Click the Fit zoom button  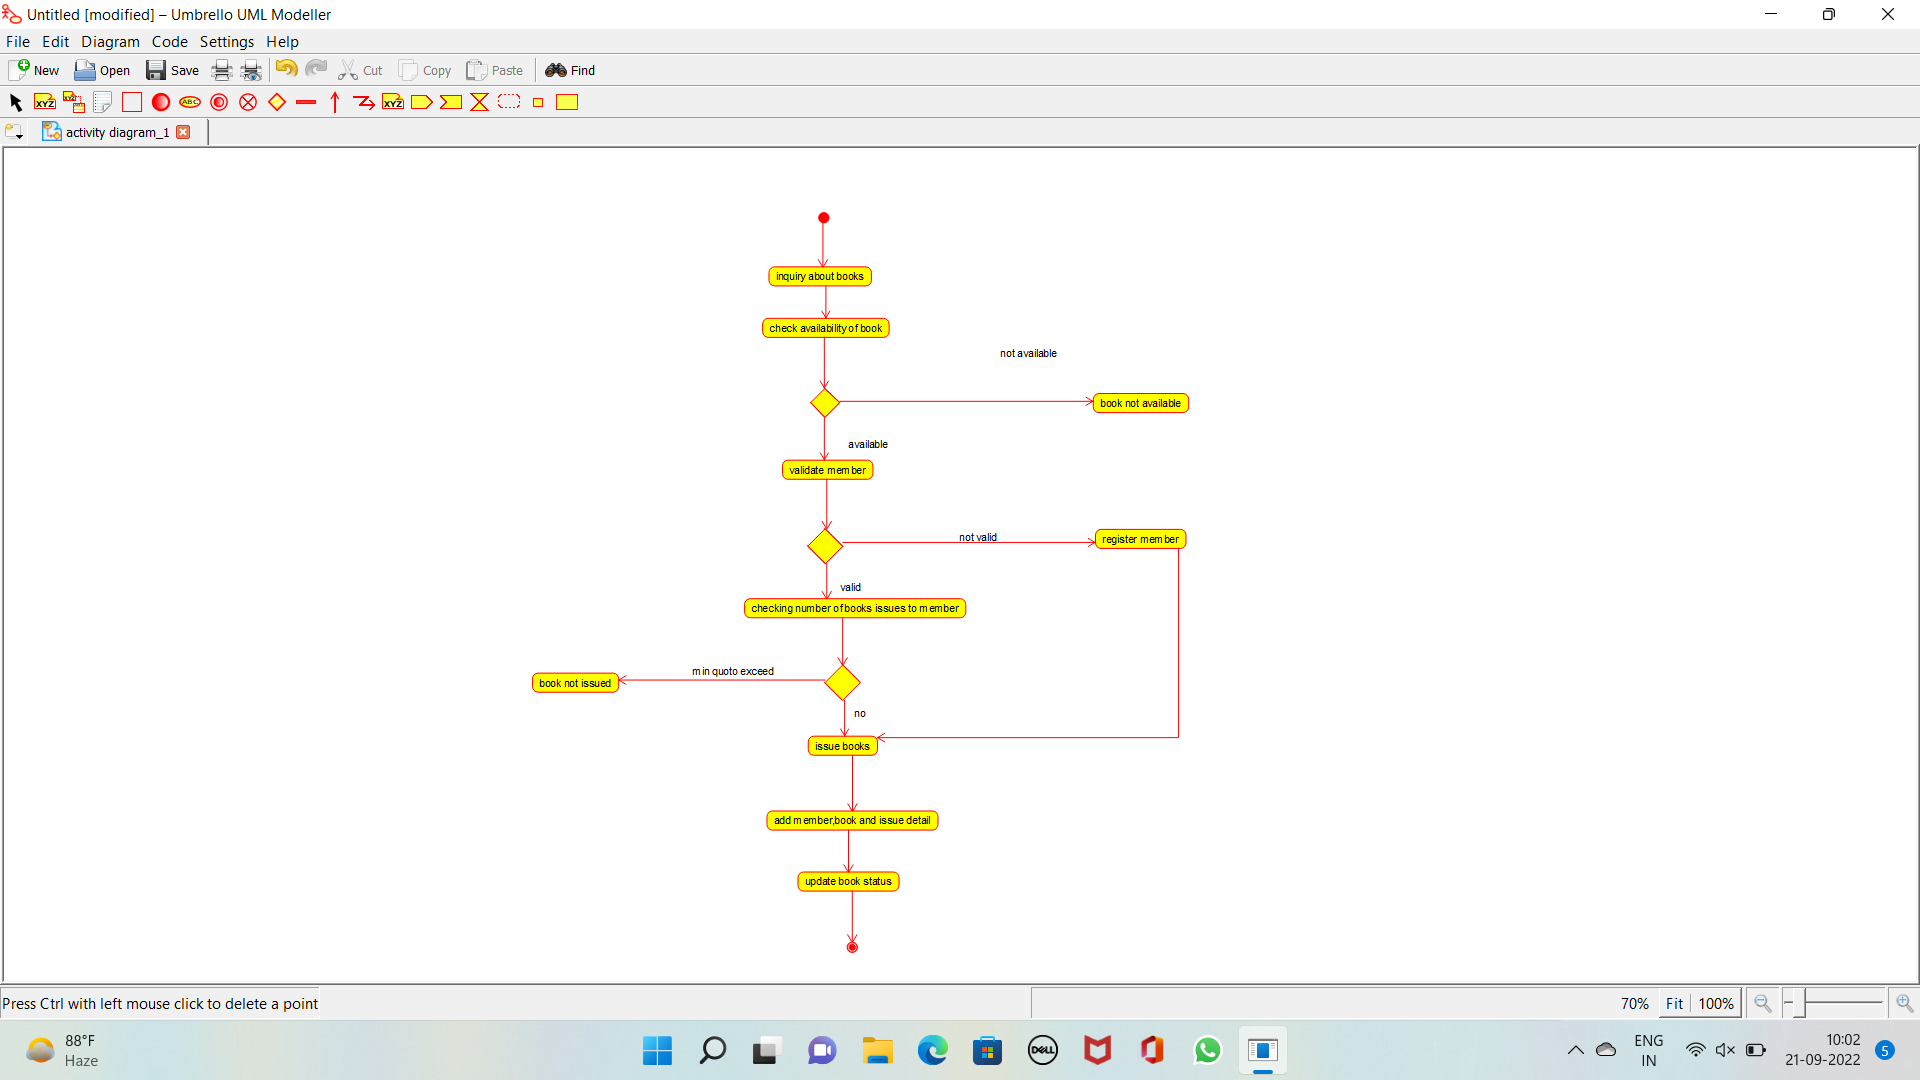(x=1674, y=1003)
